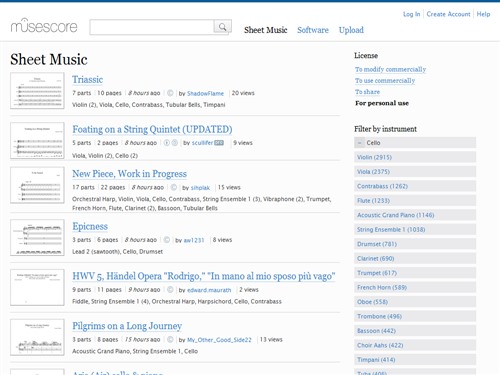Visit user ShadowFlame's profile
The height and width of the screenshot is (375, 500).
point(205,93)
